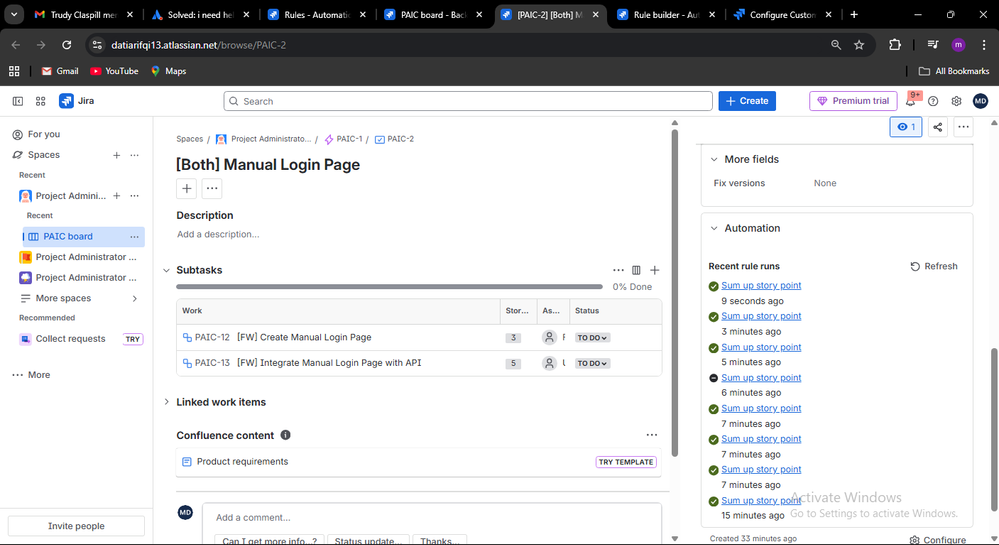Open the ellipsis menu next to Spaces

[134, 155]
